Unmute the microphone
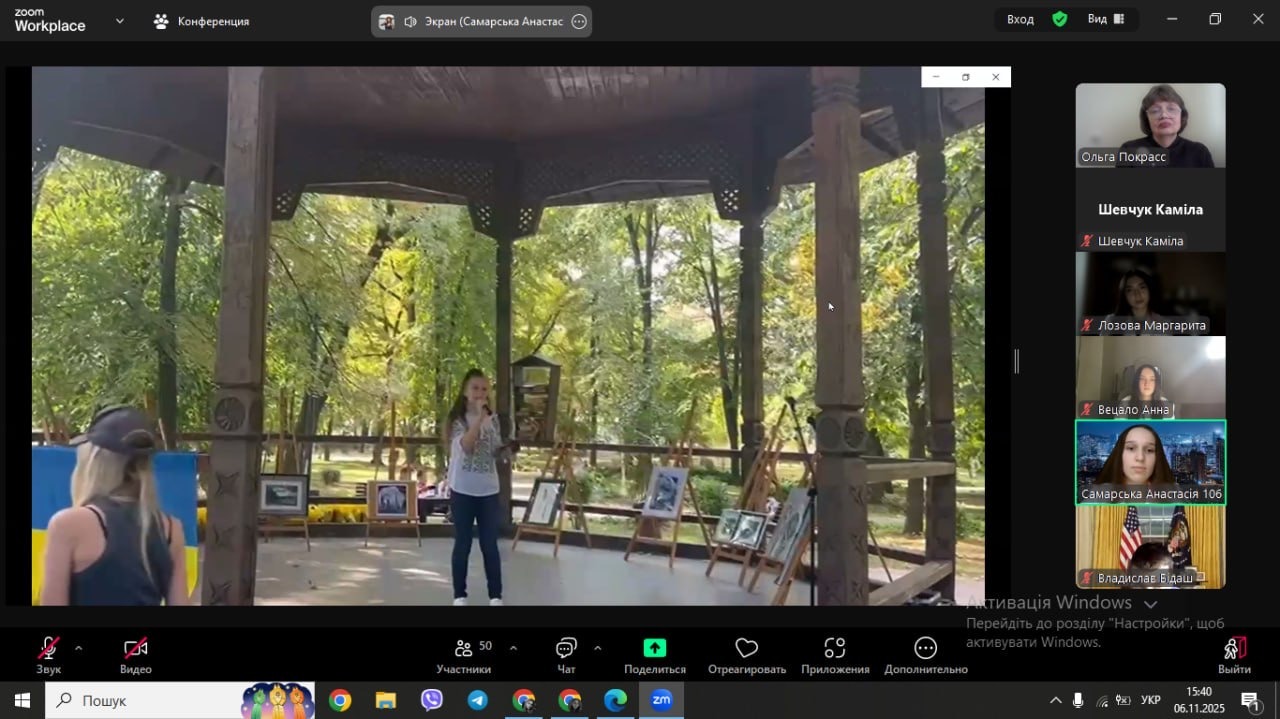Screen dimensions: 1280x719 48,648
